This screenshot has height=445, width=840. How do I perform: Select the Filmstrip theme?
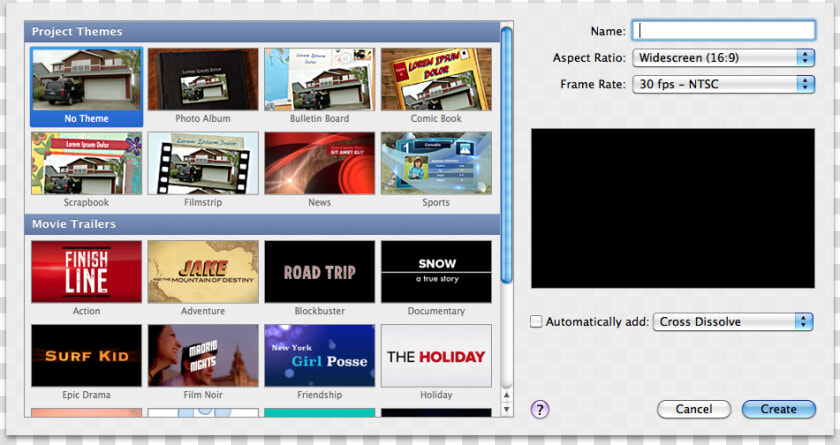point(203,163)
